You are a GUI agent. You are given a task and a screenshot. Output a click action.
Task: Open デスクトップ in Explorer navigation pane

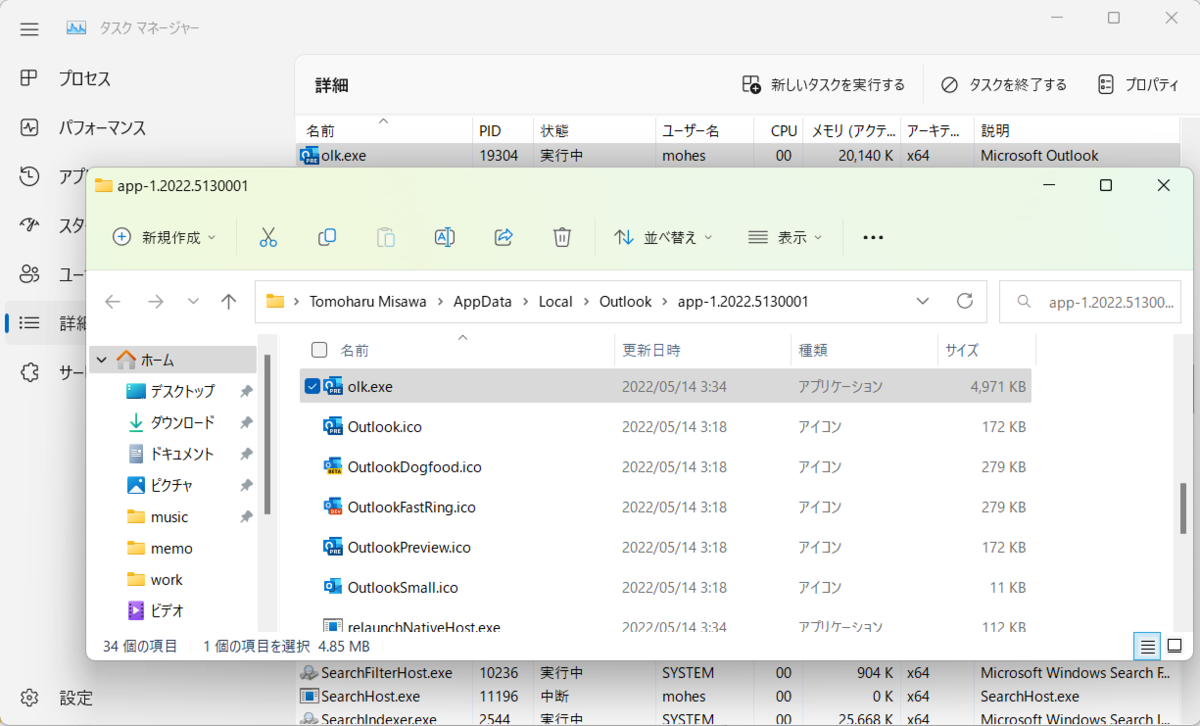pyautogui.click(x=173, y=391)
